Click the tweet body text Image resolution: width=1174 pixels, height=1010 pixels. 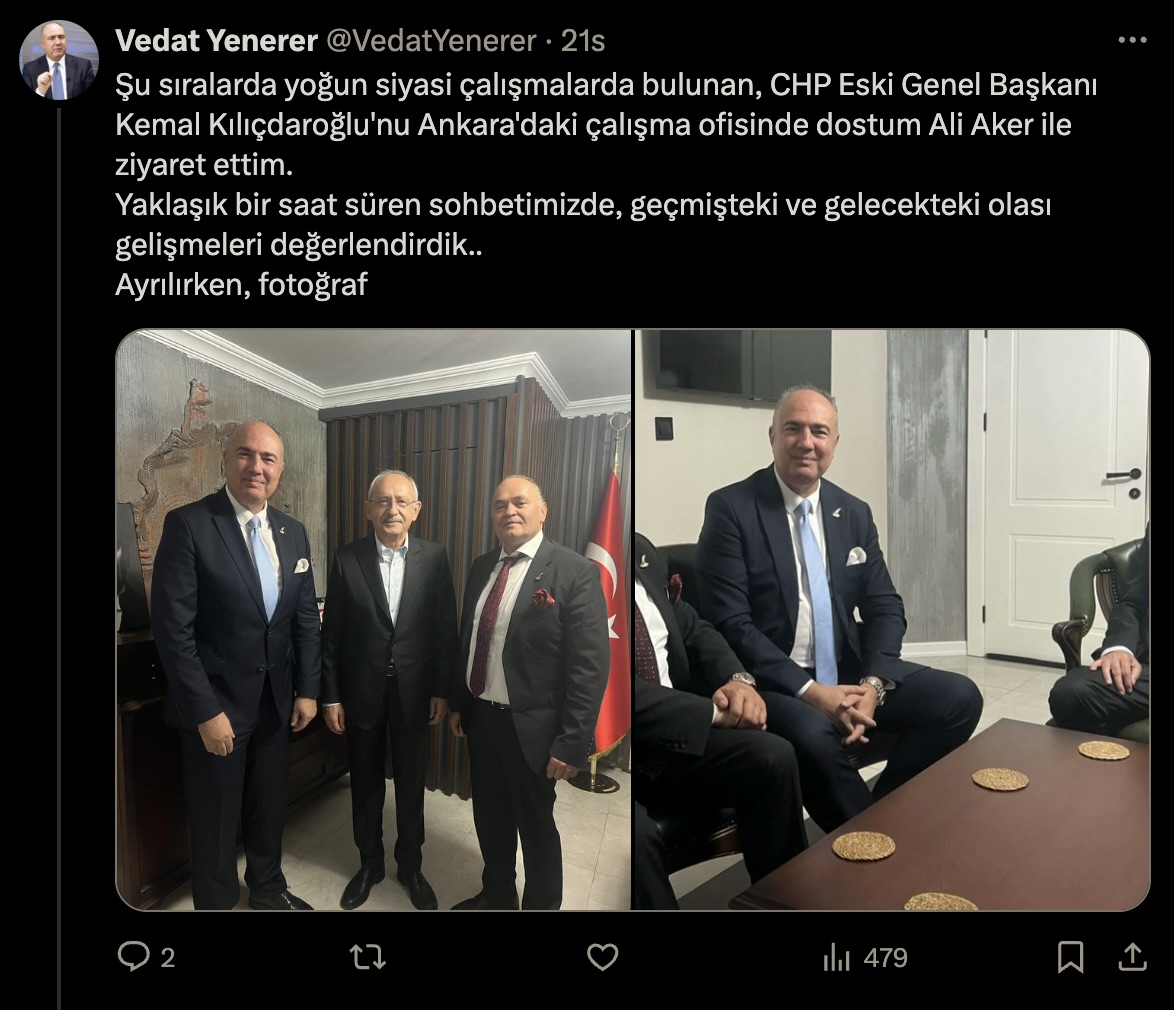606,184
